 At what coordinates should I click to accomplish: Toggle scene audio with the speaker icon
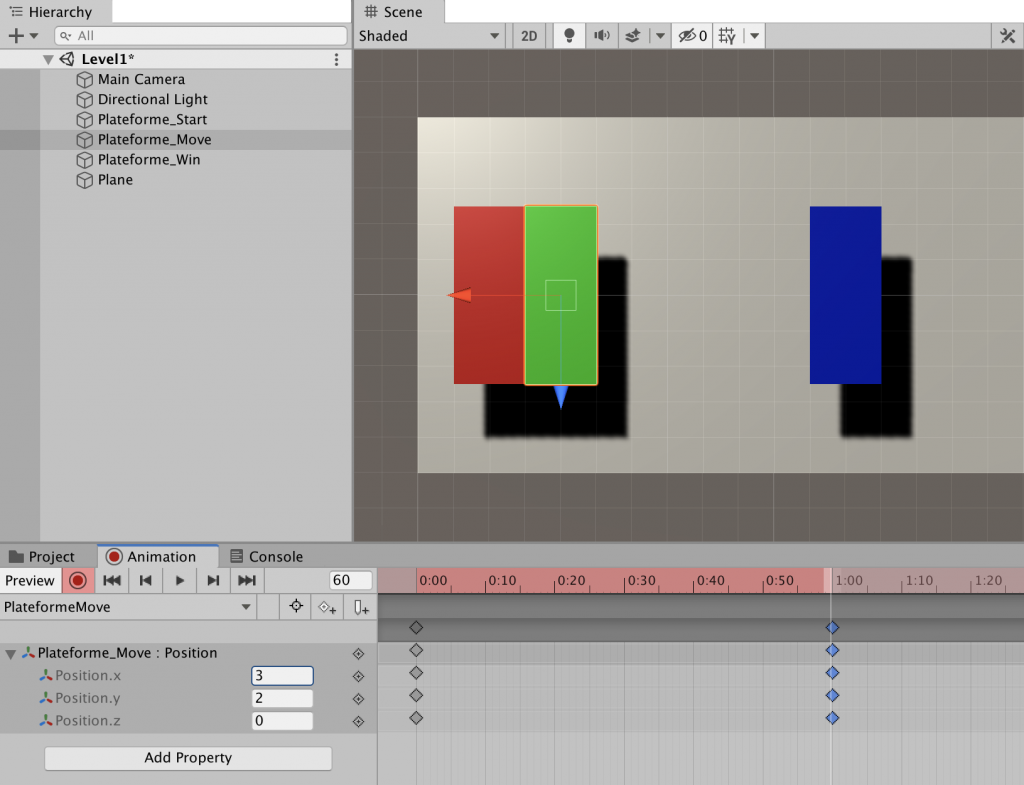601,36
